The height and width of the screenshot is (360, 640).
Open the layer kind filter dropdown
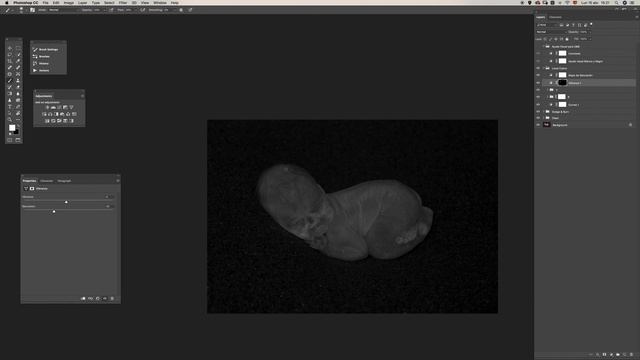547,25
